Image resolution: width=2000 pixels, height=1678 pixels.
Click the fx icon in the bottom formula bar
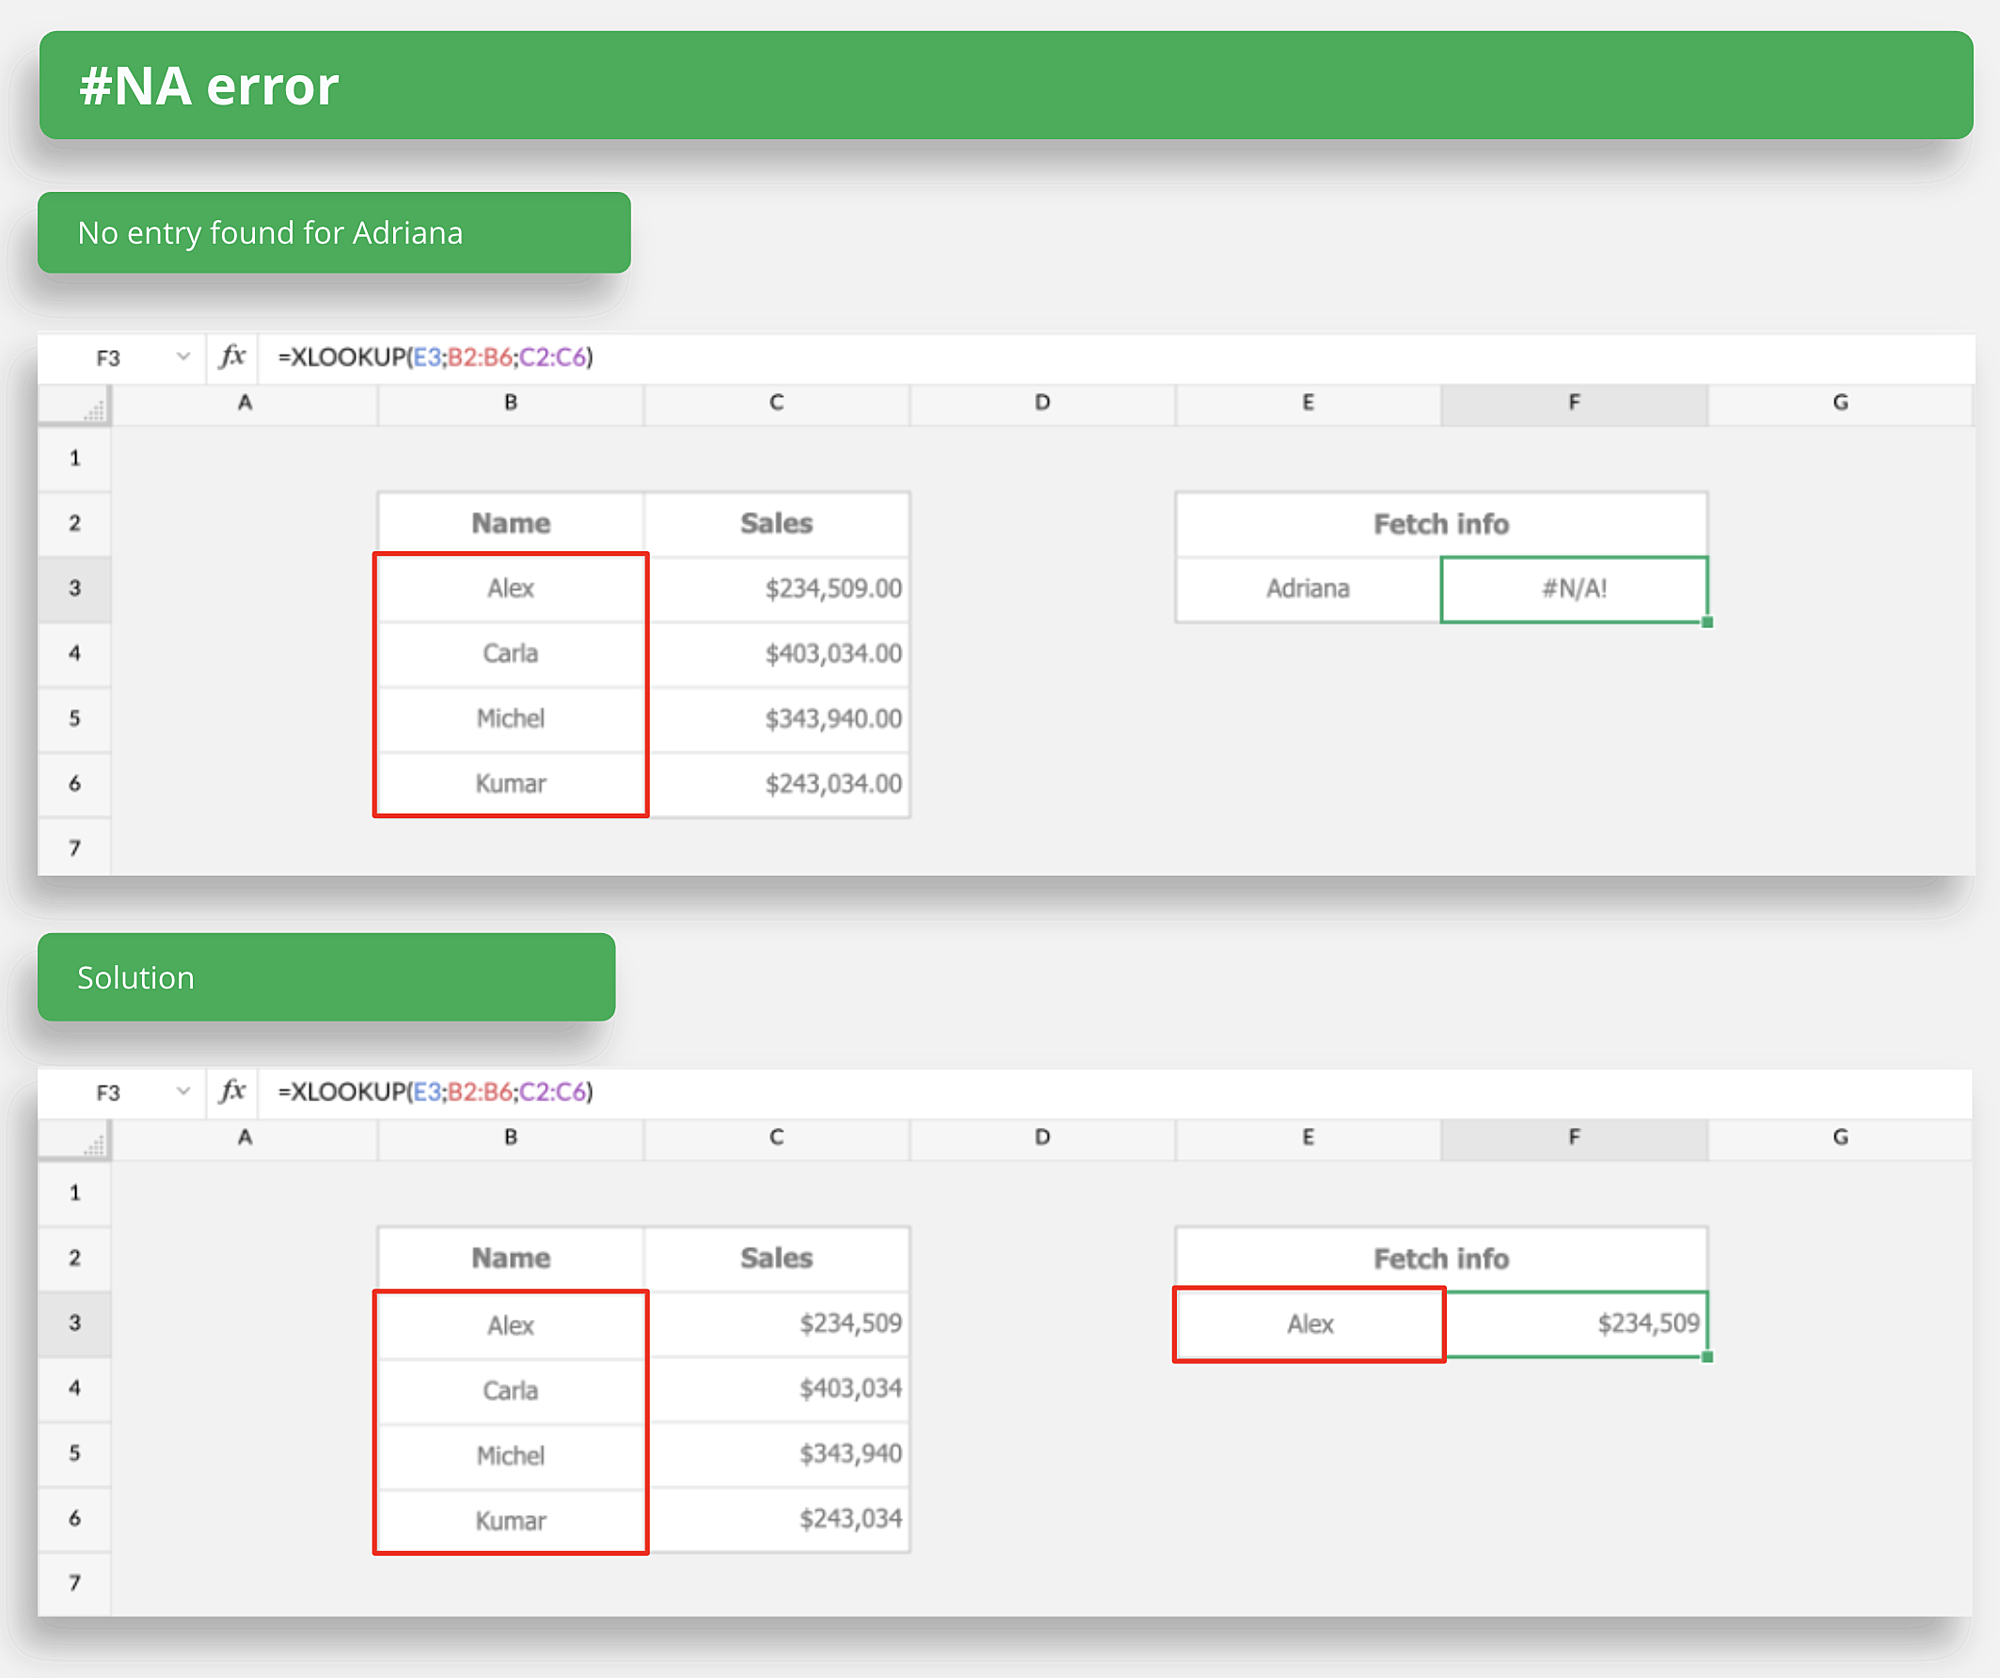click(232, 1091)
